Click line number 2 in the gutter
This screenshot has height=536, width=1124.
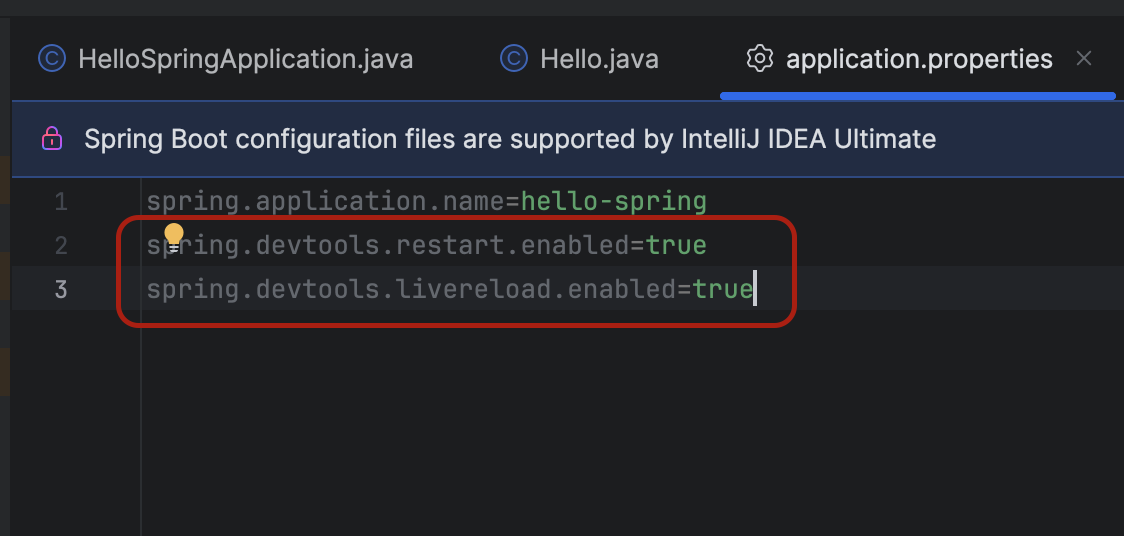tap(61, 245)
